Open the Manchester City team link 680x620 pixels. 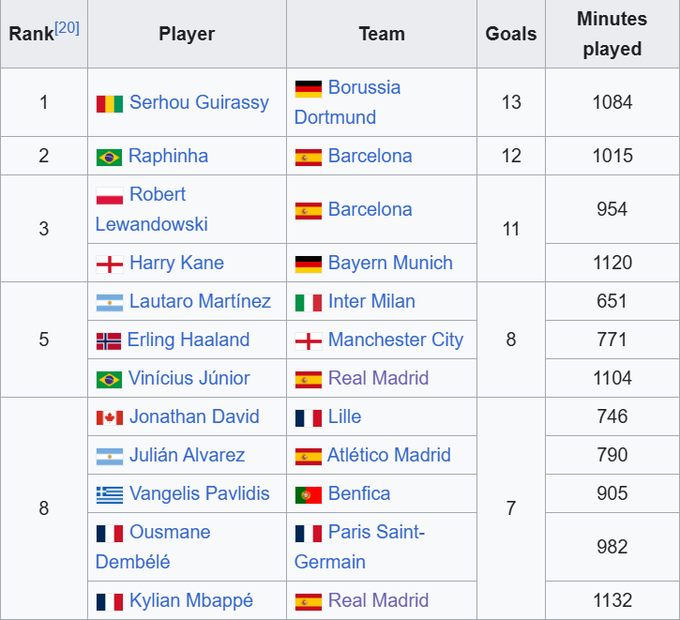[x=395, y=340]
